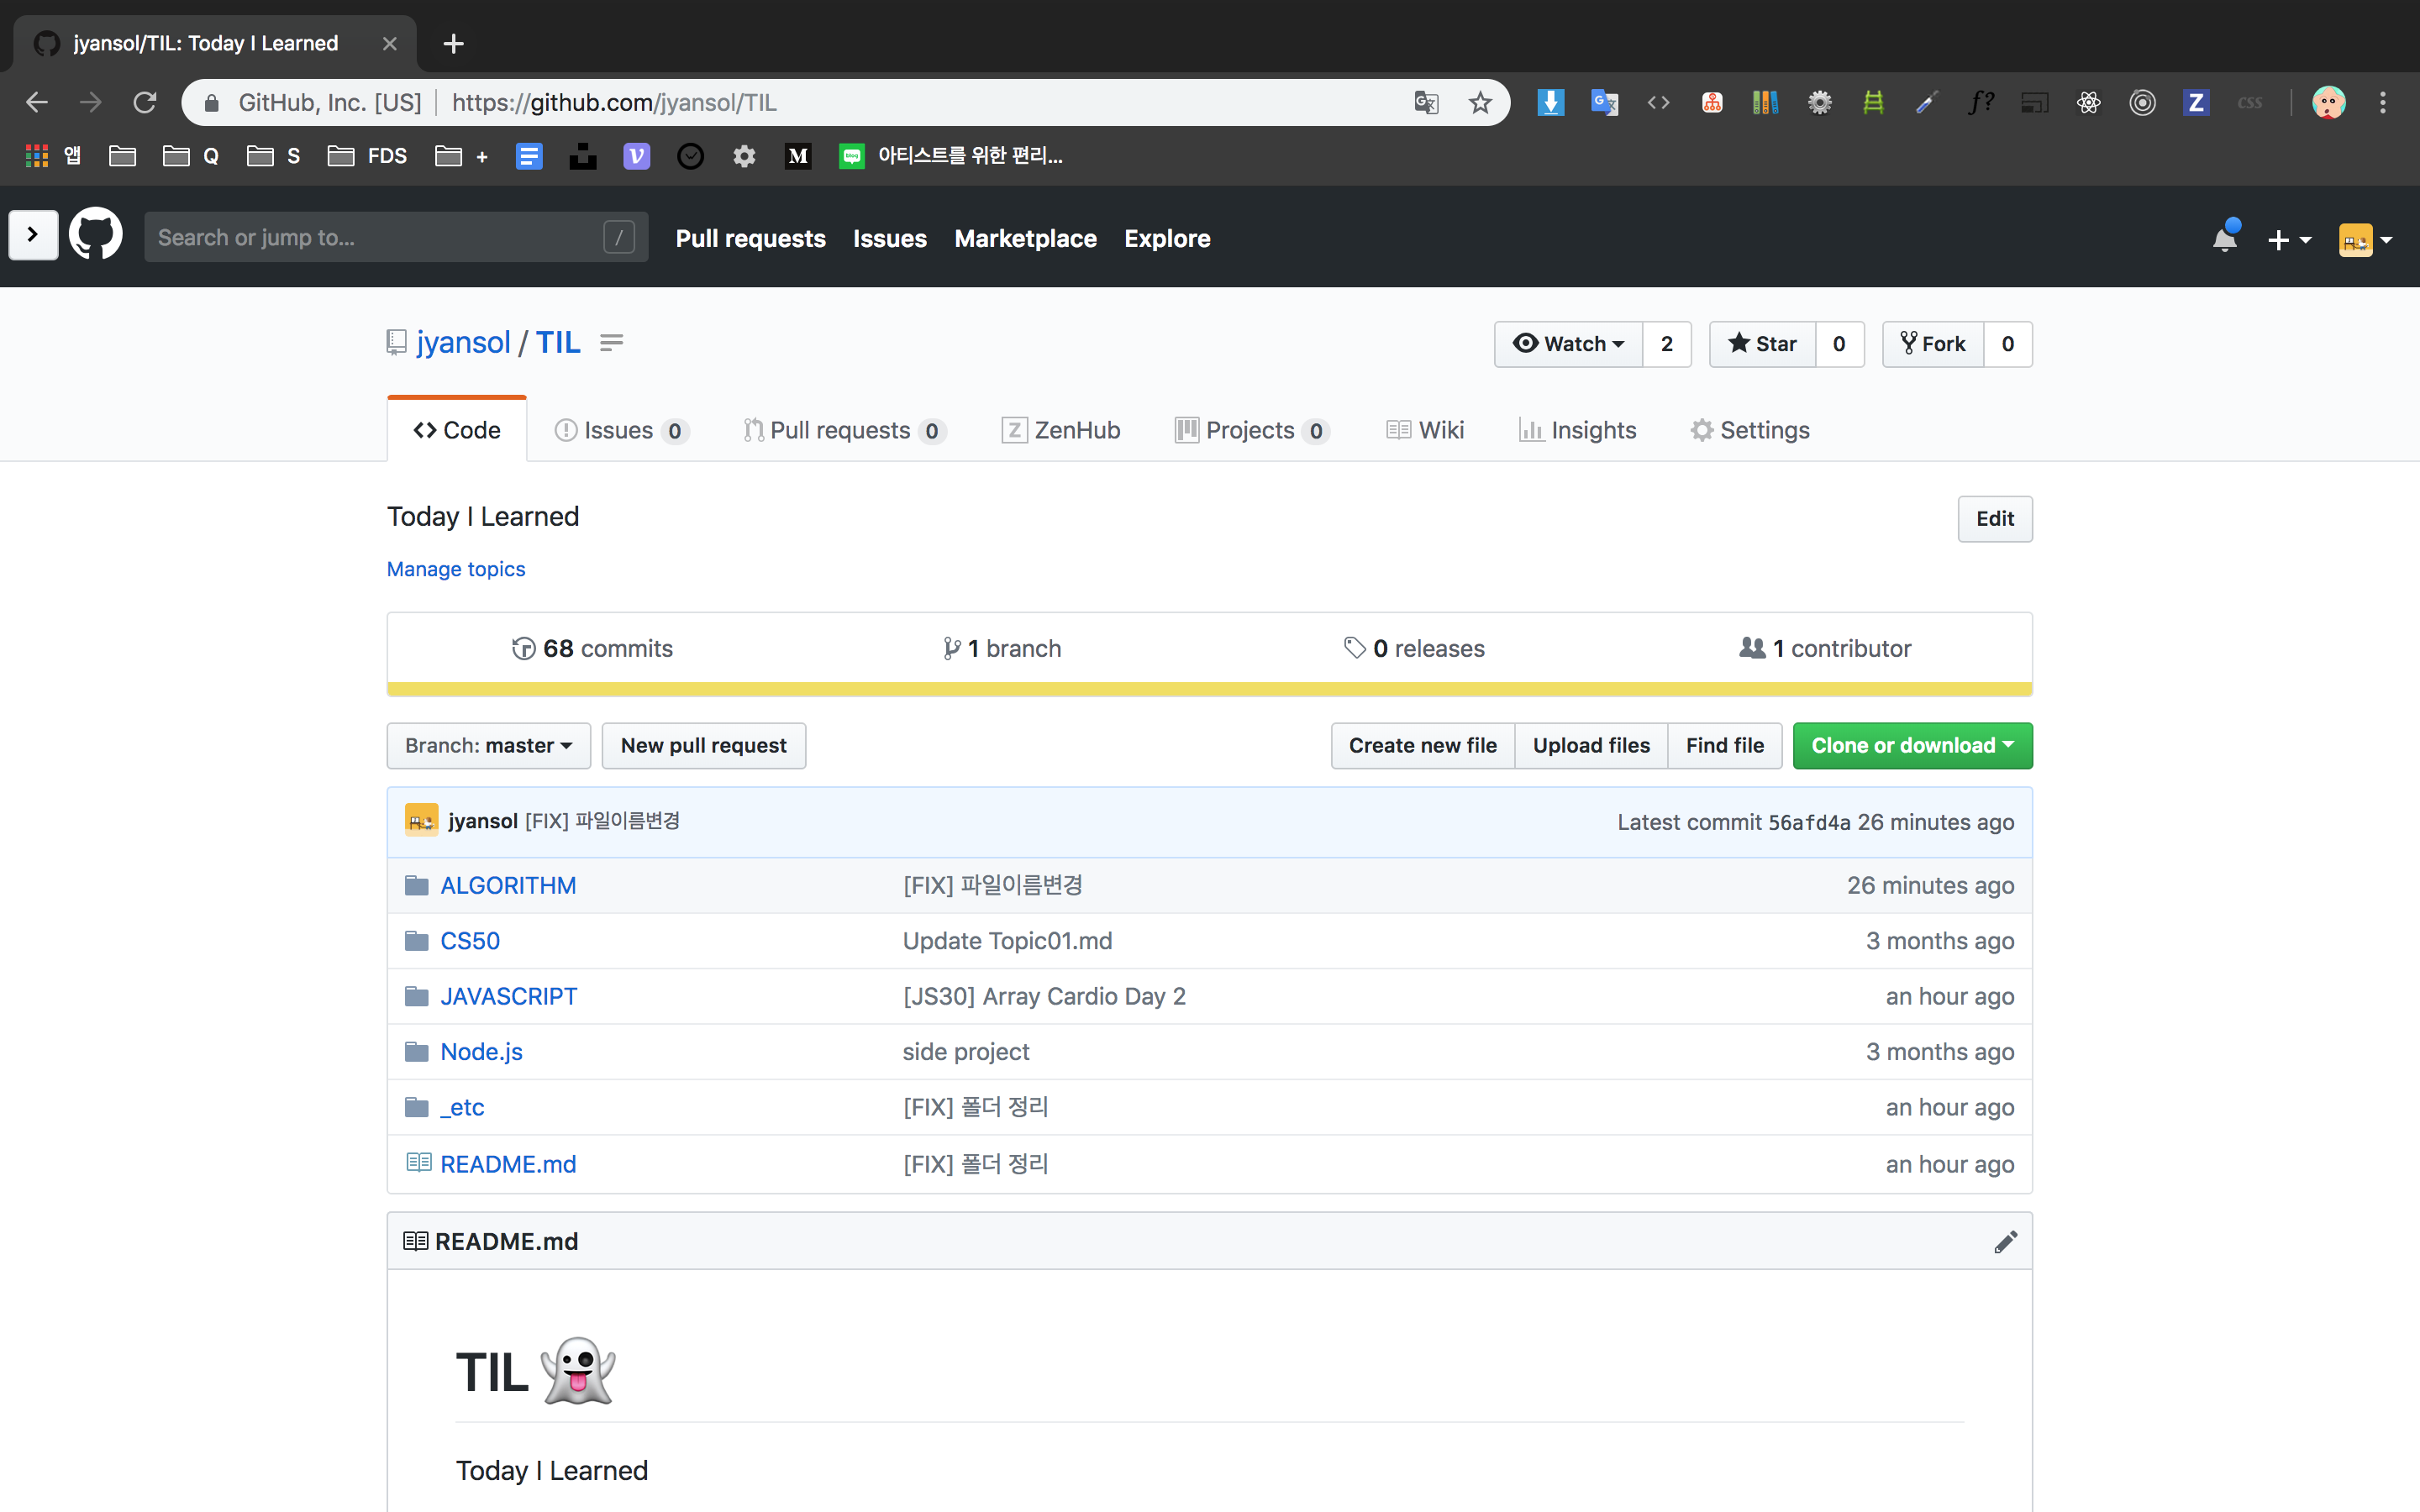Click the translate page icon in address bar

coord(1426,102)
